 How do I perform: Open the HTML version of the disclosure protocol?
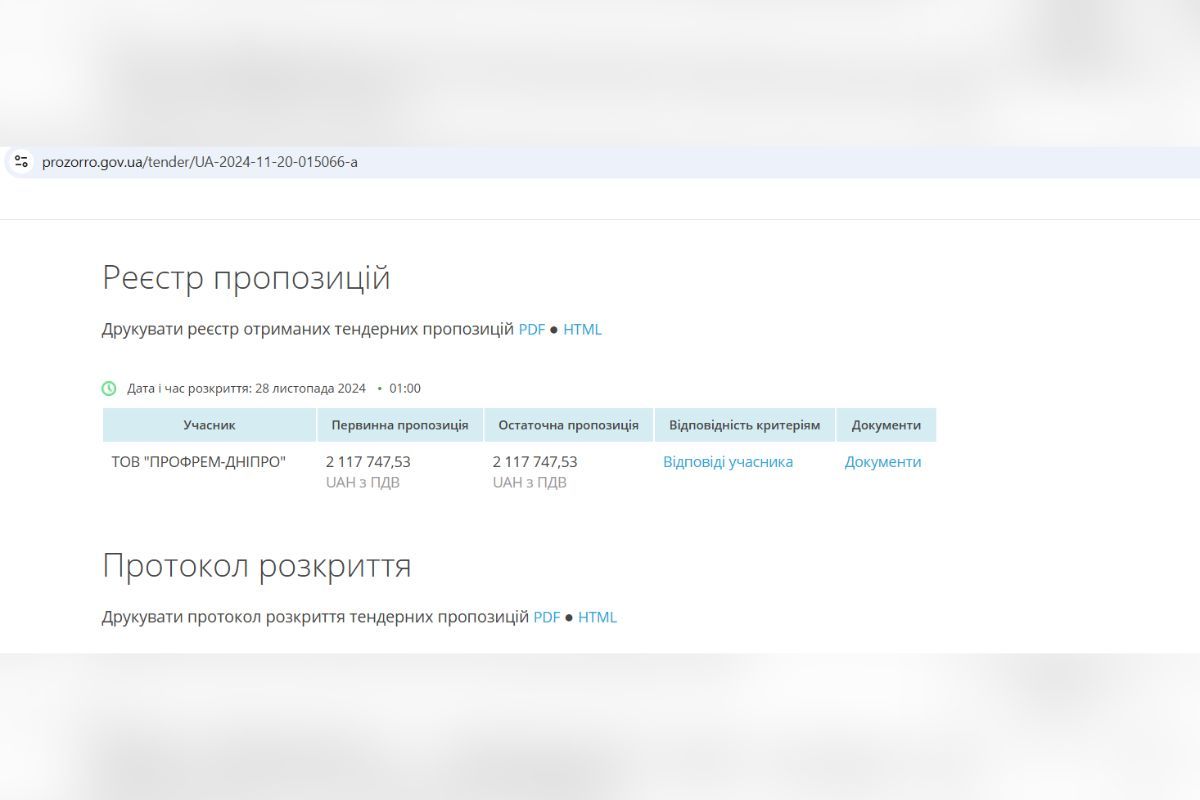pyautogui.click(x=598, y=617)
